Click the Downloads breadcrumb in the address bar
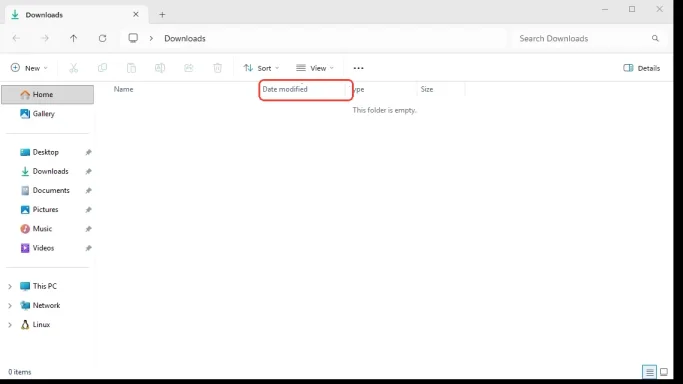This screenshot has height=384, width=683. (x=185, y=38)
